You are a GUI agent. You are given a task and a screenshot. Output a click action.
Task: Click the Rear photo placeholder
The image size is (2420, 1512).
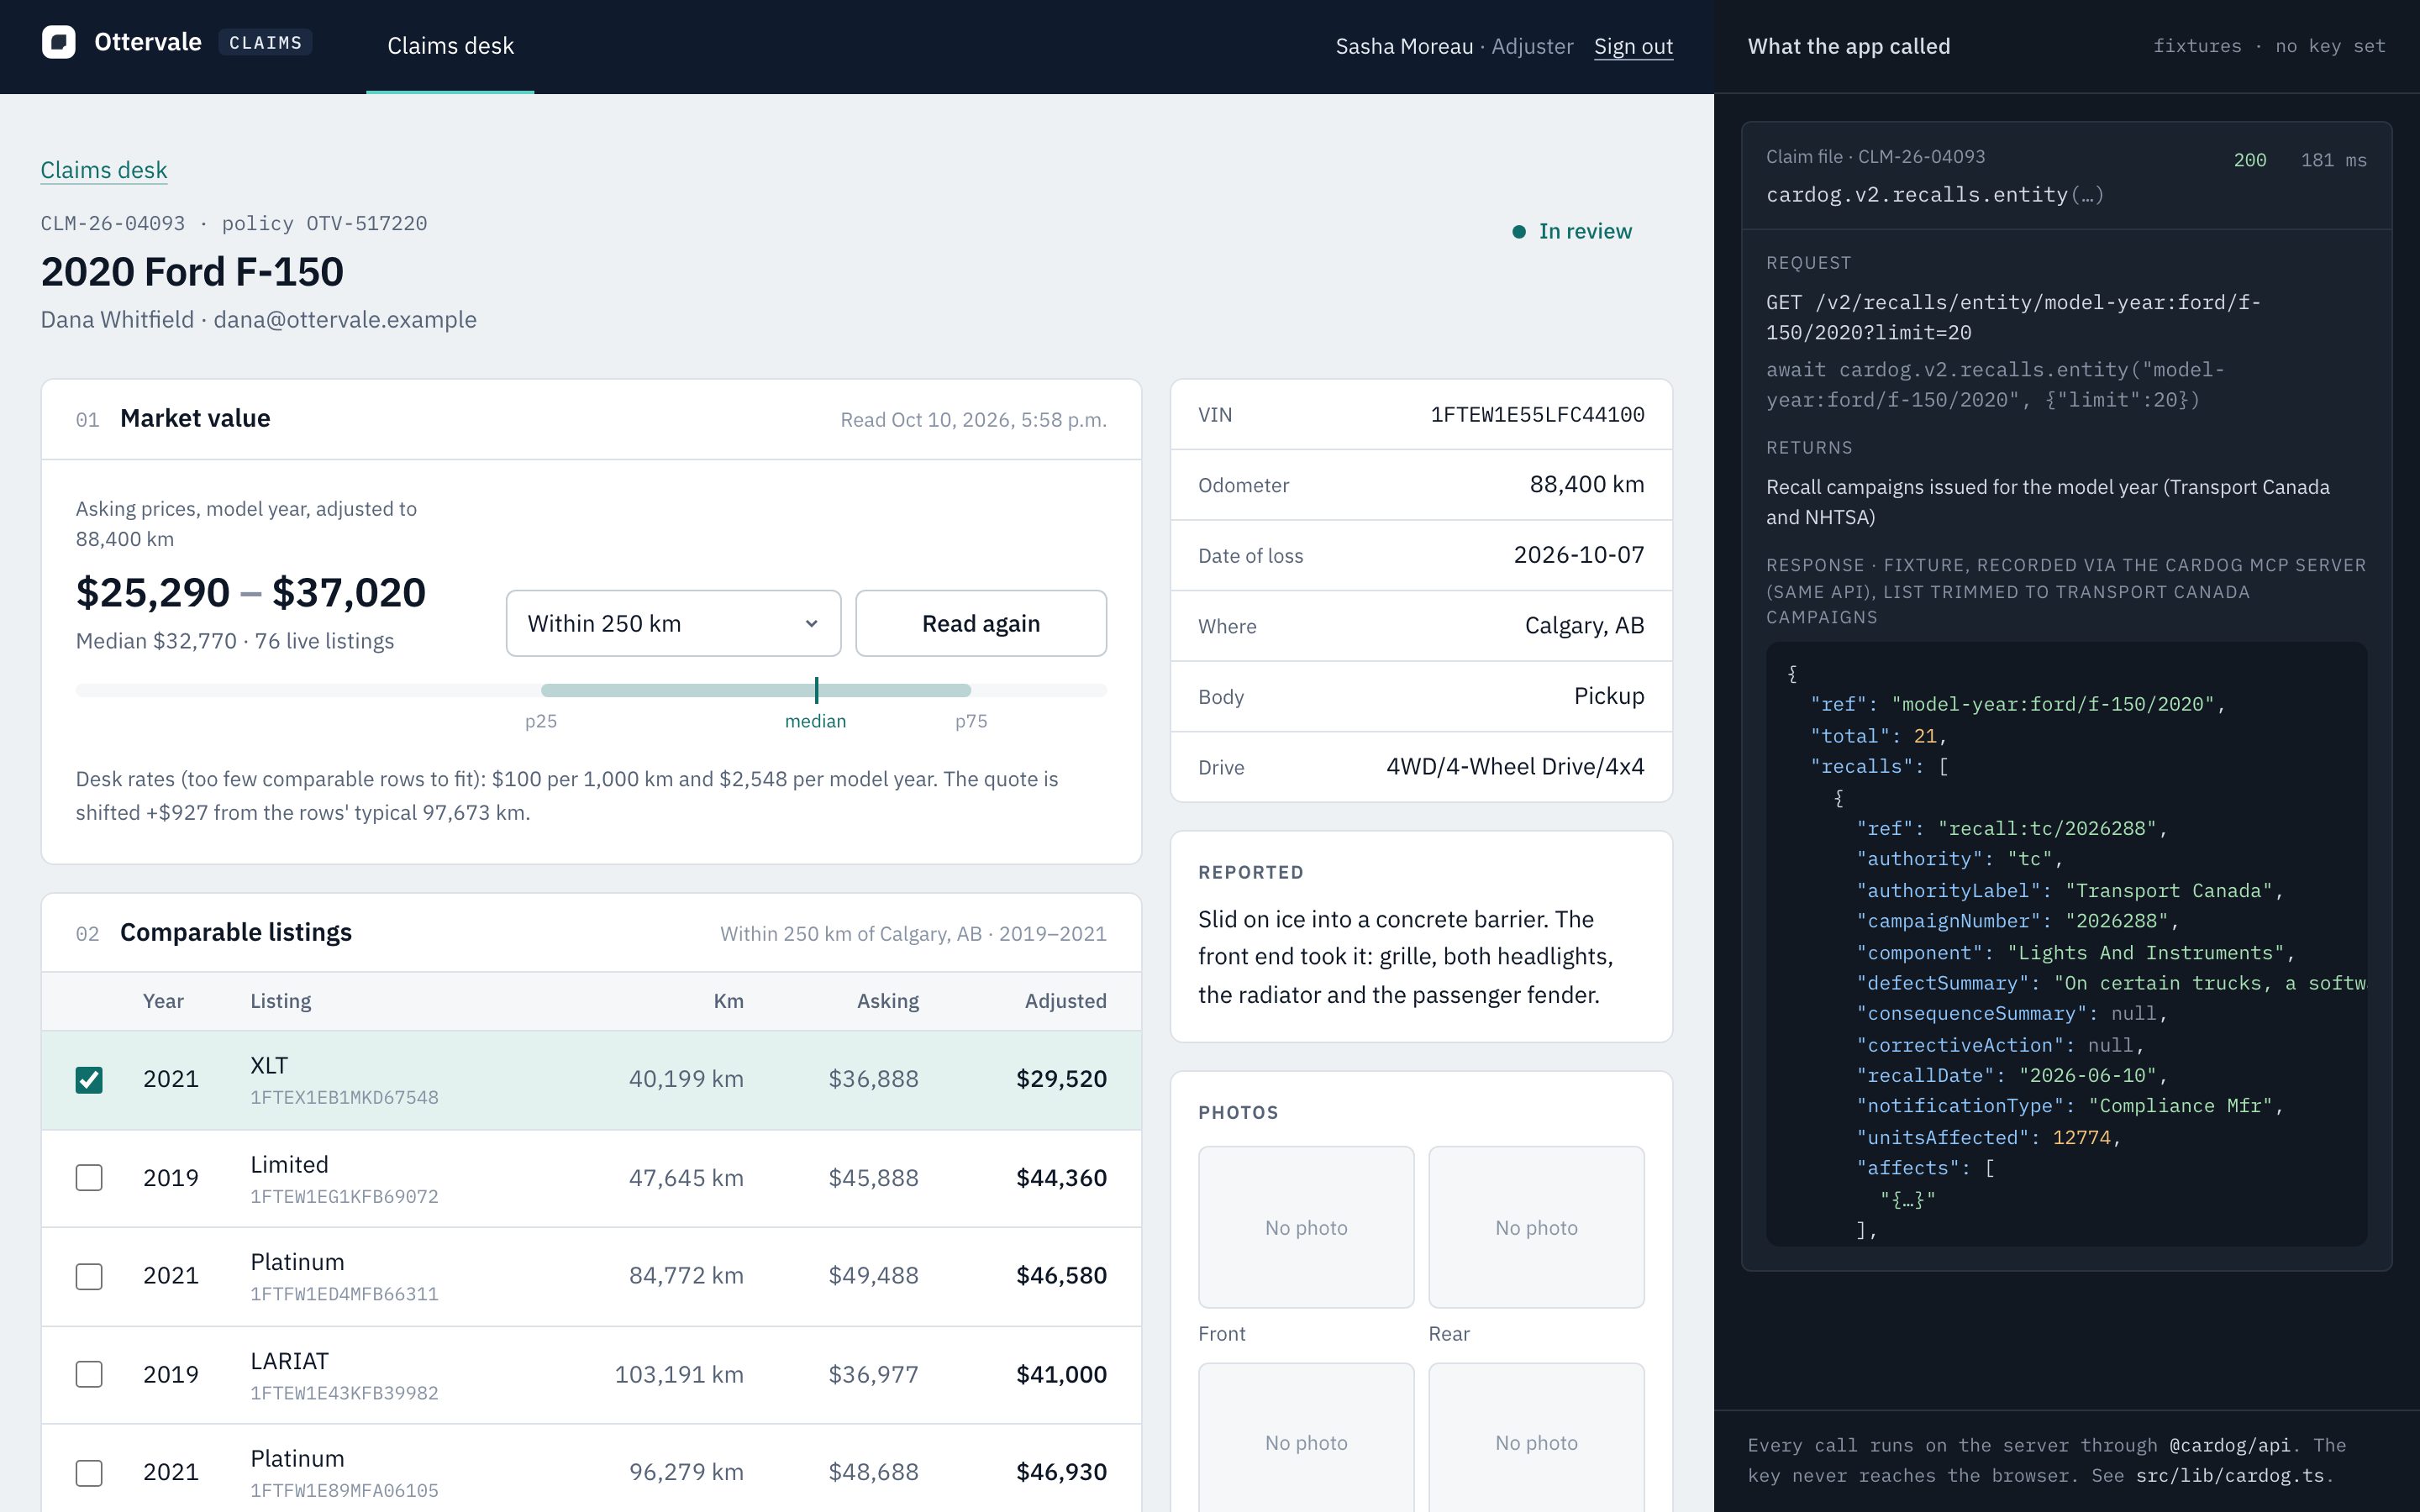pyautogui.click(x=1536, y=1227)
